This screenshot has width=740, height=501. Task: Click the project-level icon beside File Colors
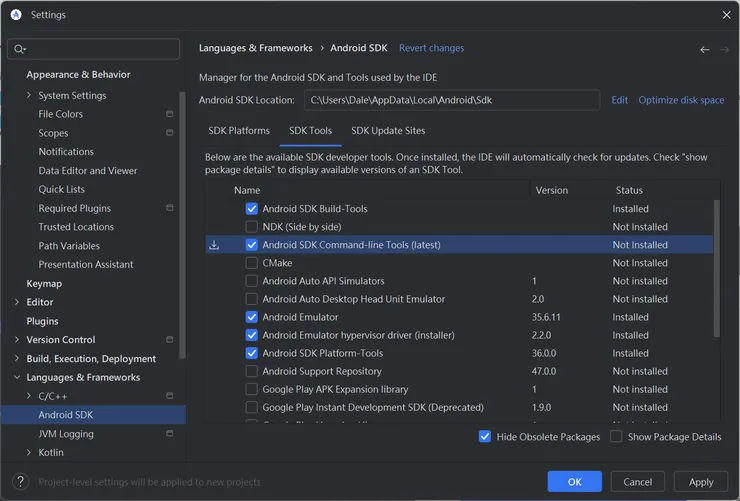pyautogui.click(x=170, y=114)
